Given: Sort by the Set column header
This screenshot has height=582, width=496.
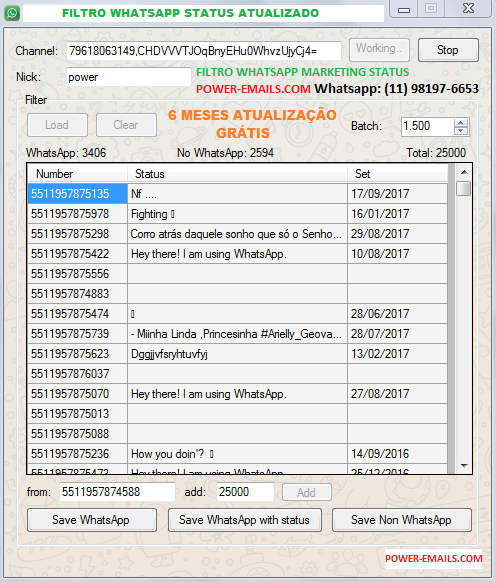Looking at the screenshot, I should click(x=397, y=174).
